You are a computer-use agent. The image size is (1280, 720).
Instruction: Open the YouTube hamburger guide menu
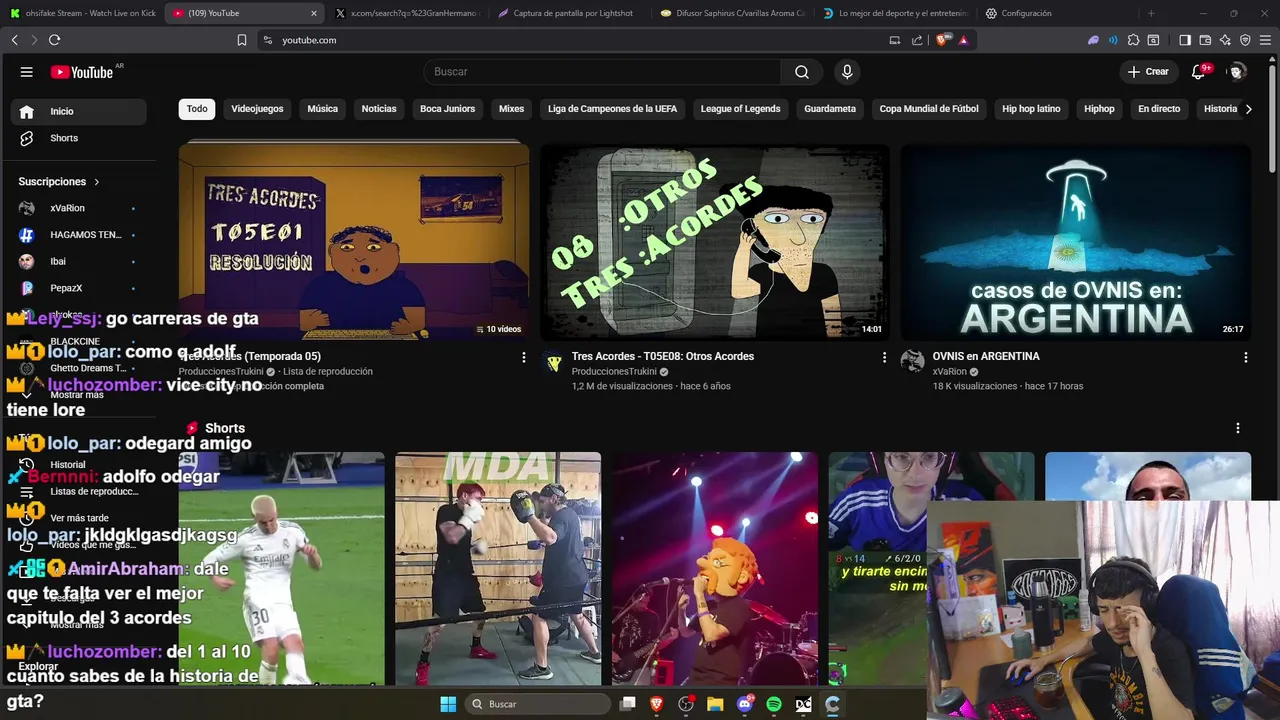(x=27, y=72)
